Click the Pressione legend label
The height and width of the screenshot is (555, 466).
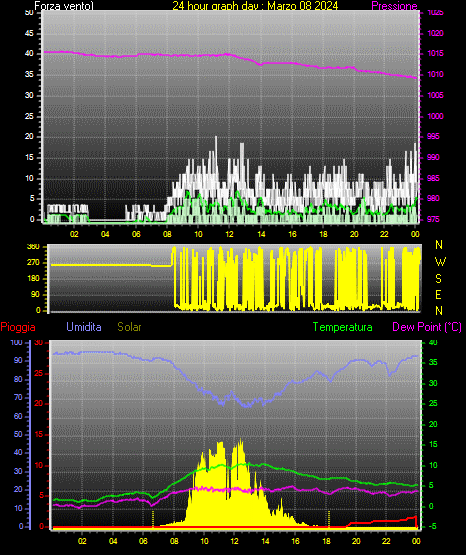pos(394,6)
